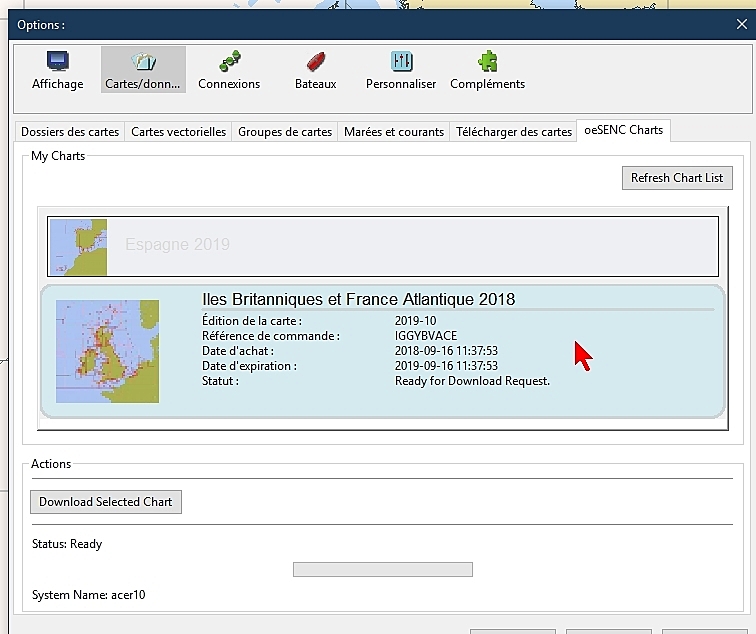Switch to Cartes vectorielles tab
The image size is (756, 634).
tap(178, 132)
